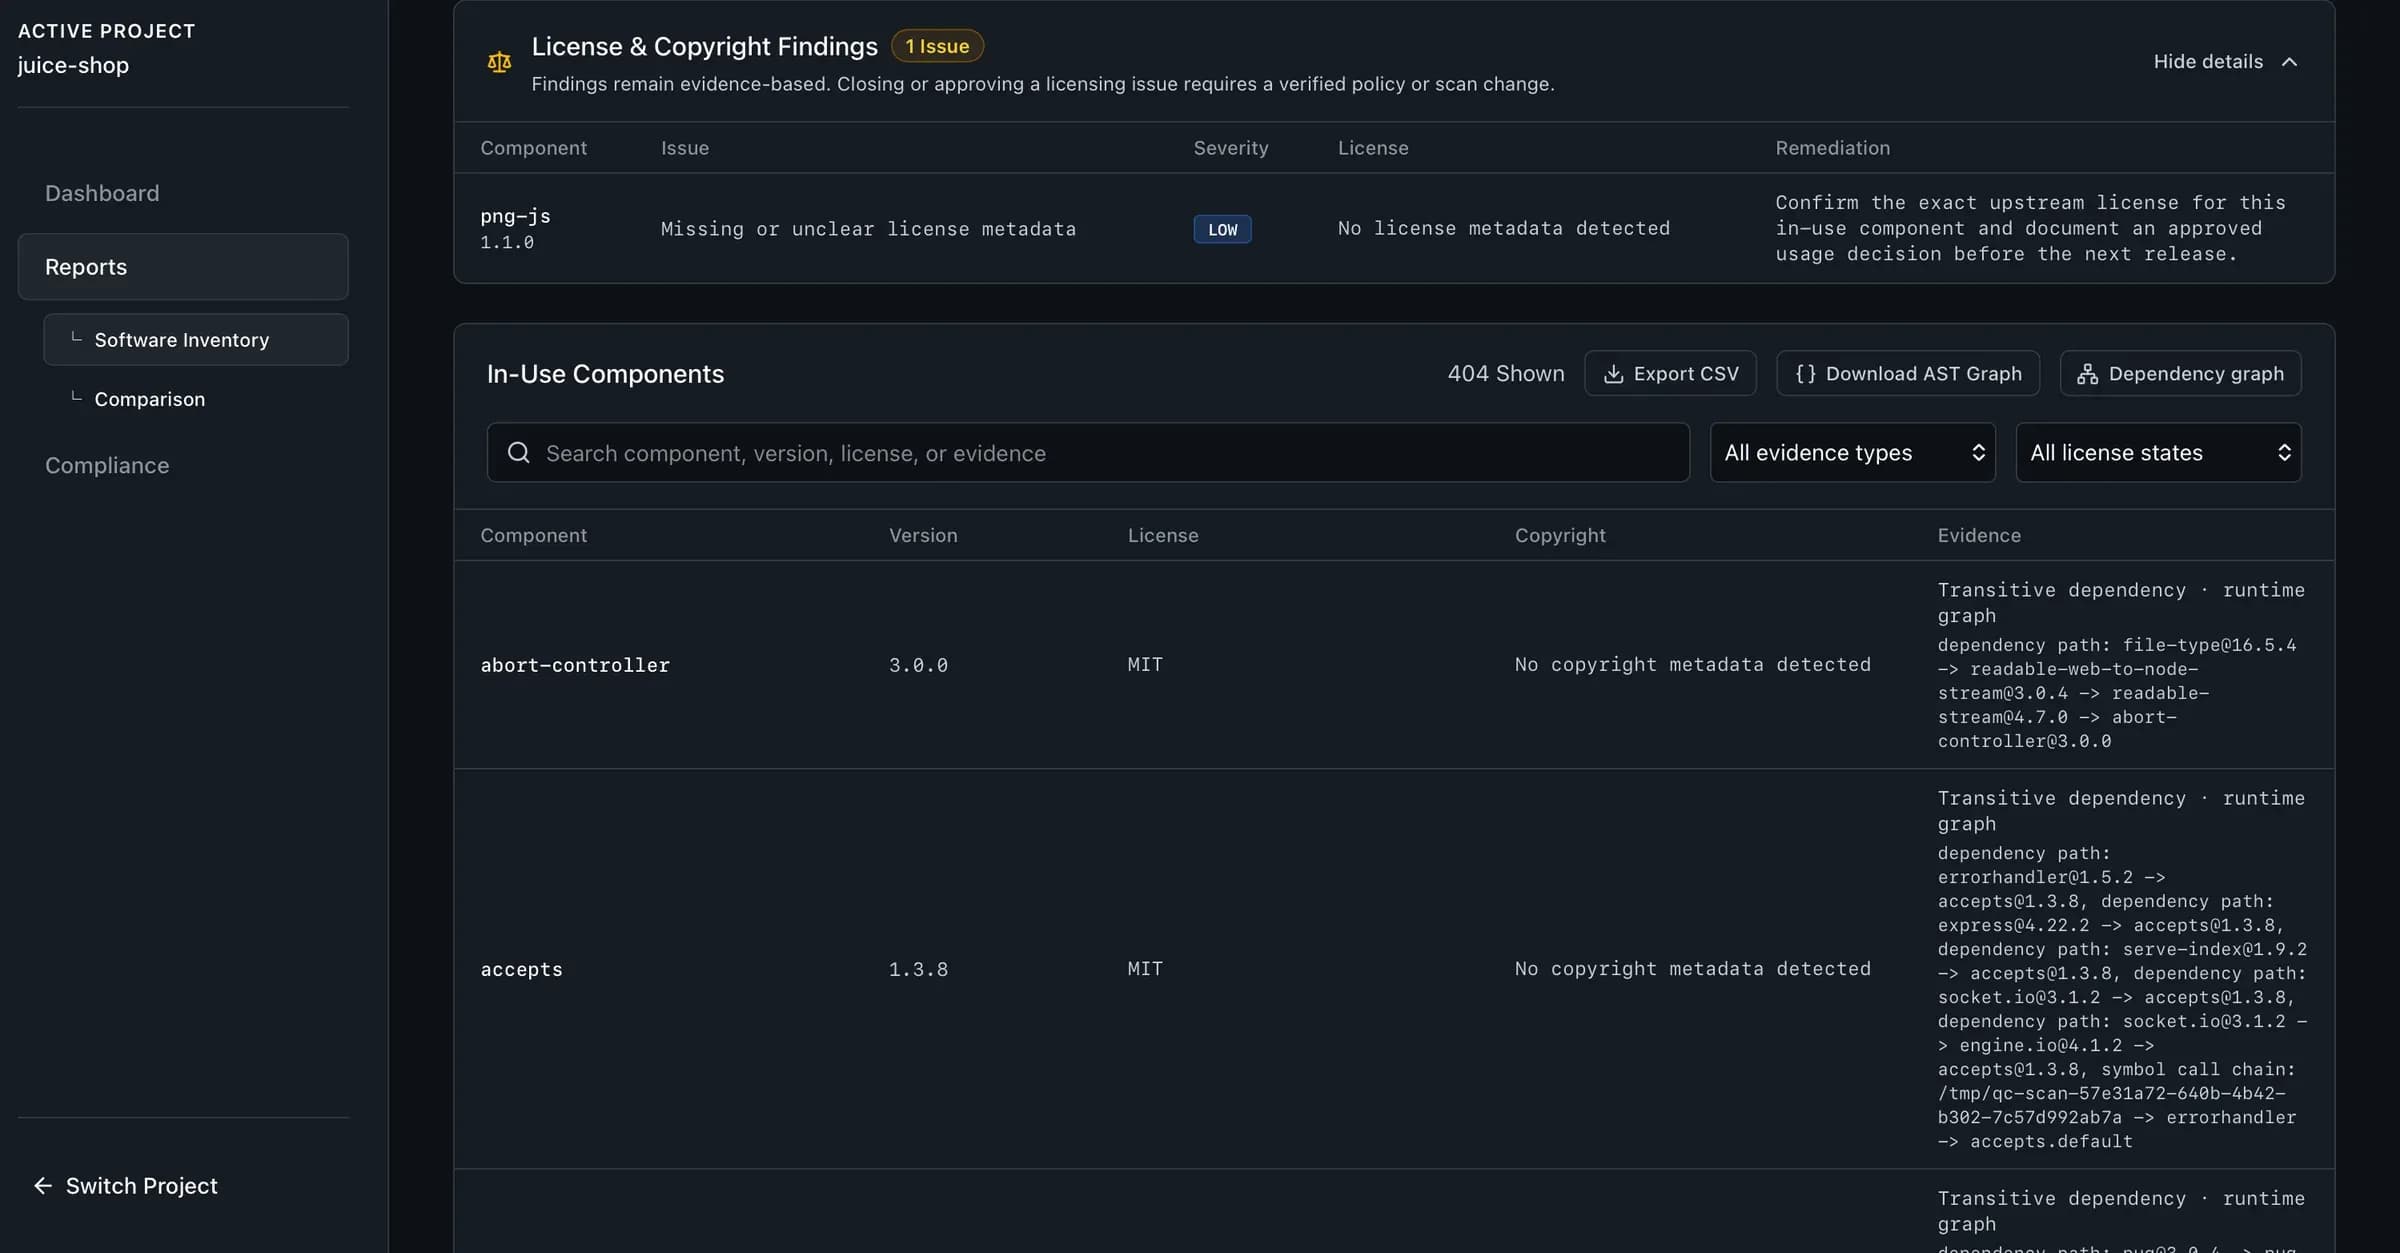Open the All license states dropdown

coord(2158,453)
